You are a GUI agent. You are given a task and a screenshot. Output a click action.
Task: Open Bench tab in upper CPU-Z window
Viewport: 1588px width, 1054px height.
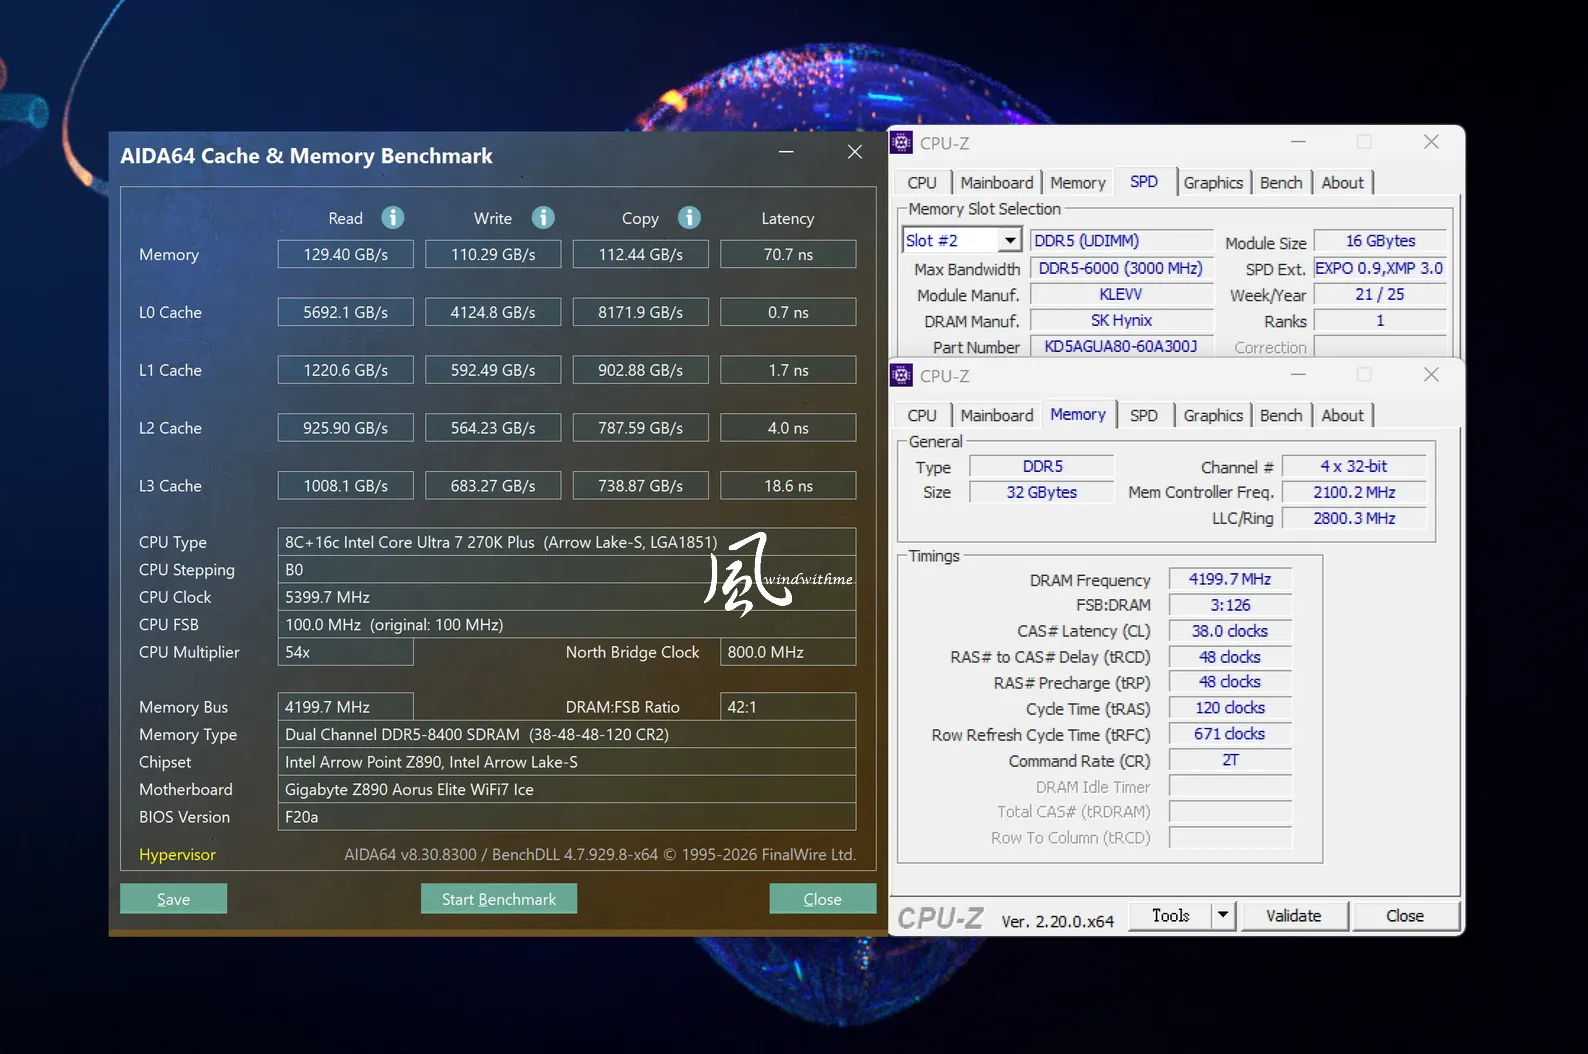(x=1281, y=183)
